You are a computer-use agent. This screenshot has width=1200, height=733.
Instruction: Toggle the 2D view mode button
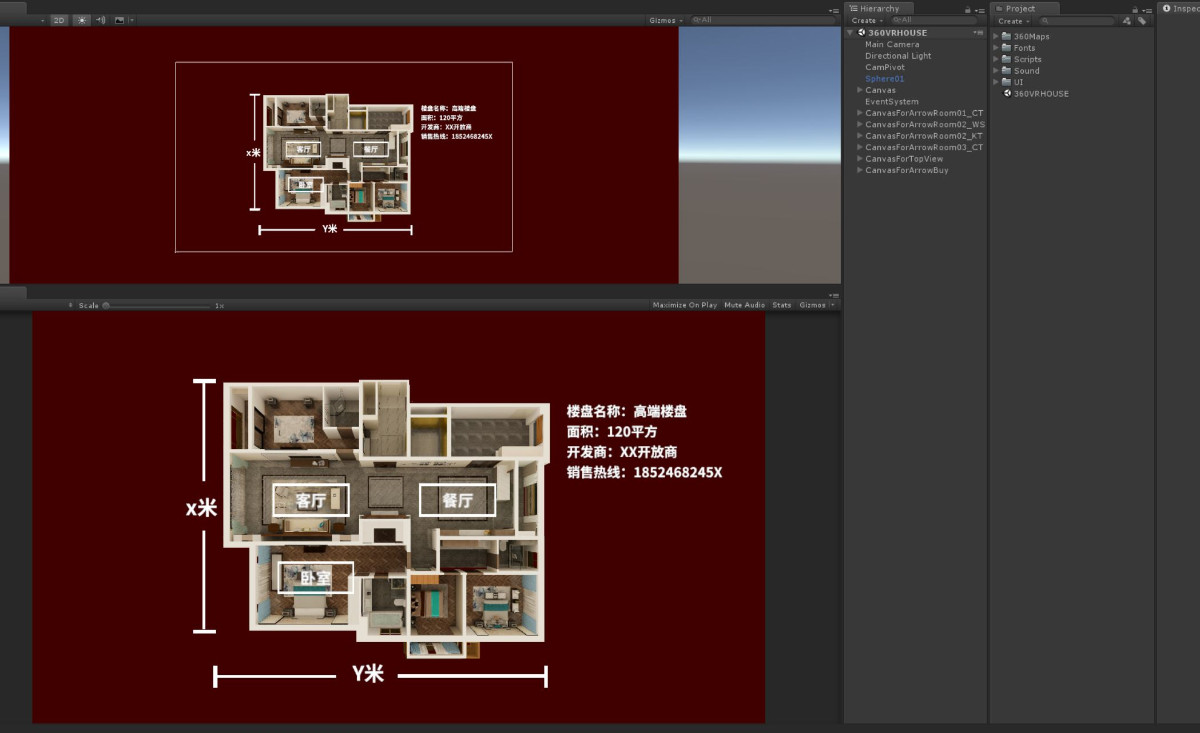click(x=59, y=20)
